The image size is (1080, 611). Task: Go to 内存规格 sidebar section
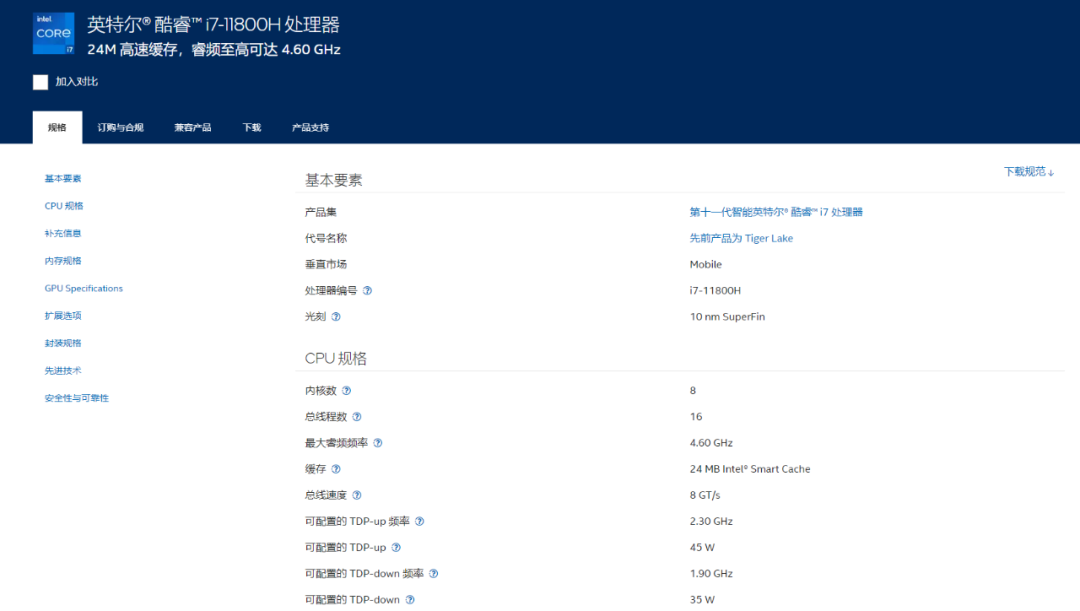pyautogui.click(x=63, y=261)
